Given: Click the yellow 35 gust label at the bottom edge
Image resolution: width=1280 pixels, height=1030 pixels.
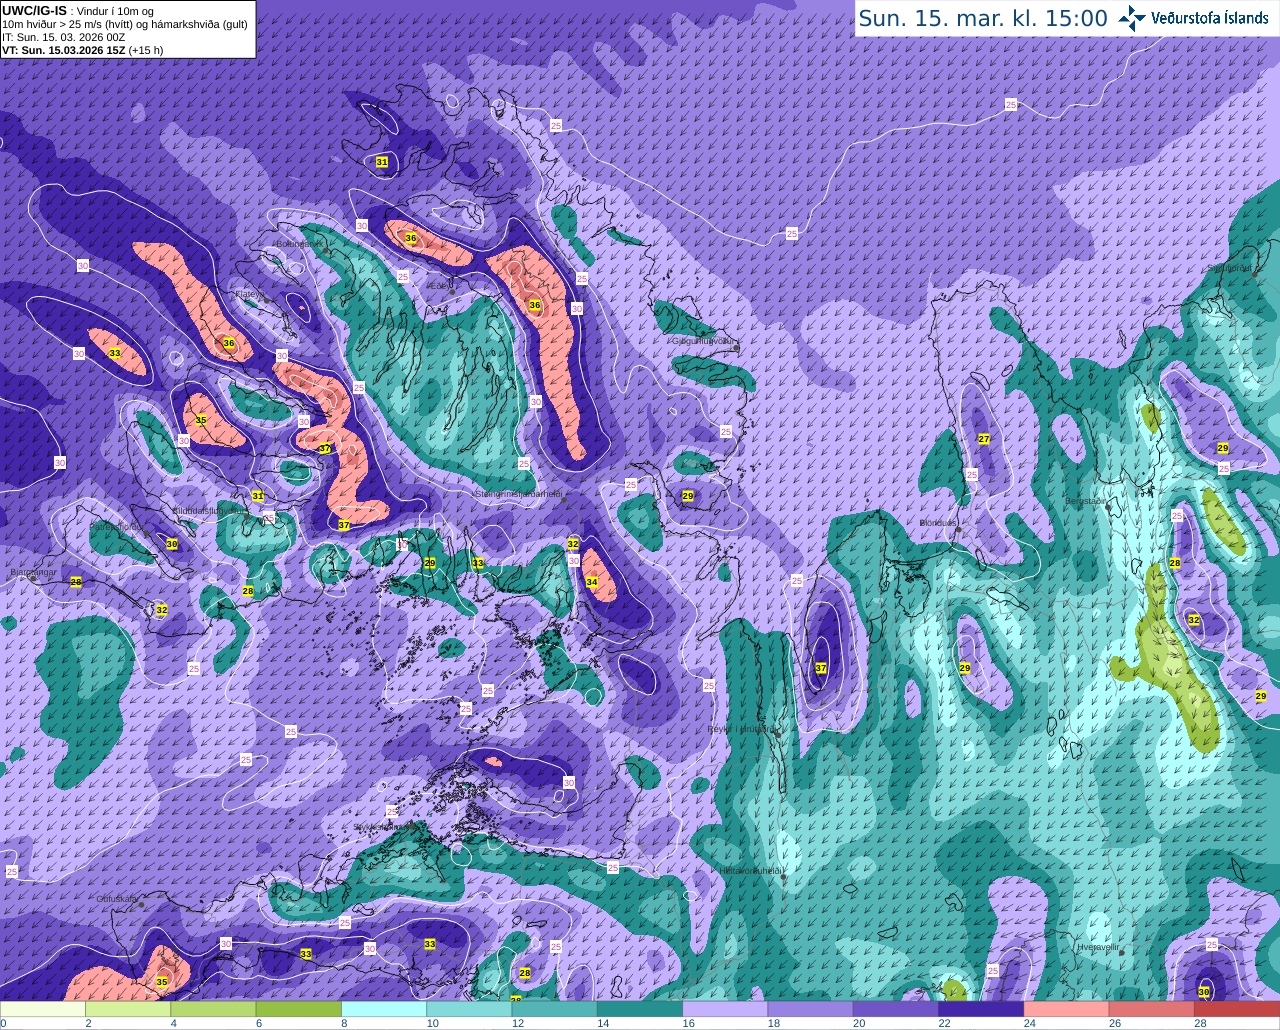Looking at the screenshot, I should pyautogui.click(x=162, y=982).
